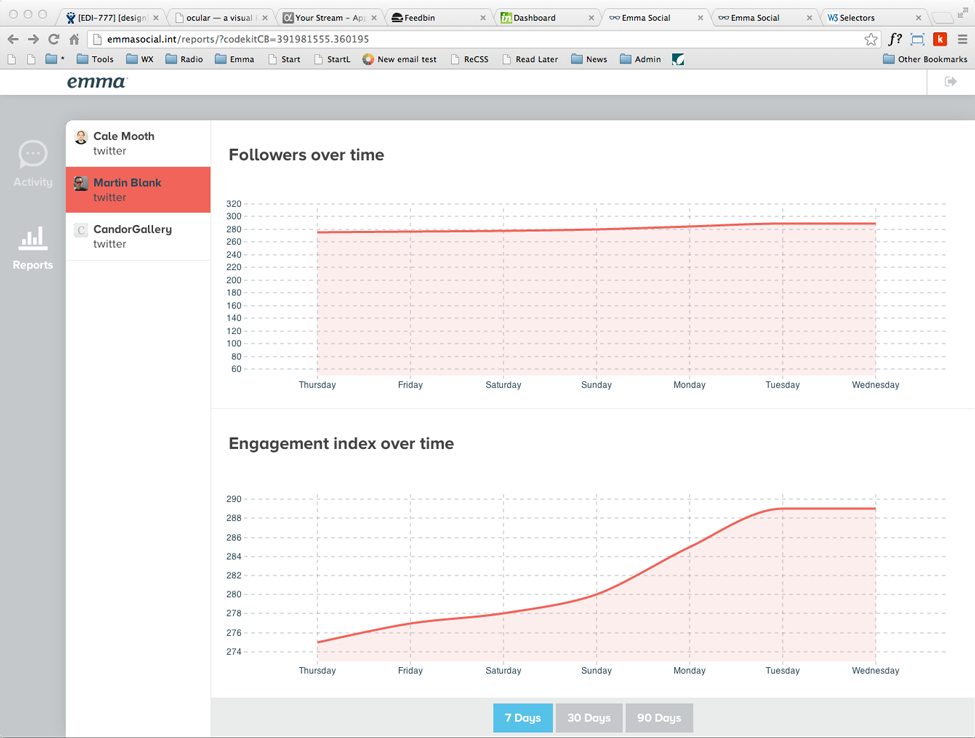Switch to 90 Days range
This screenshot has width=975, height=738.
659,718
